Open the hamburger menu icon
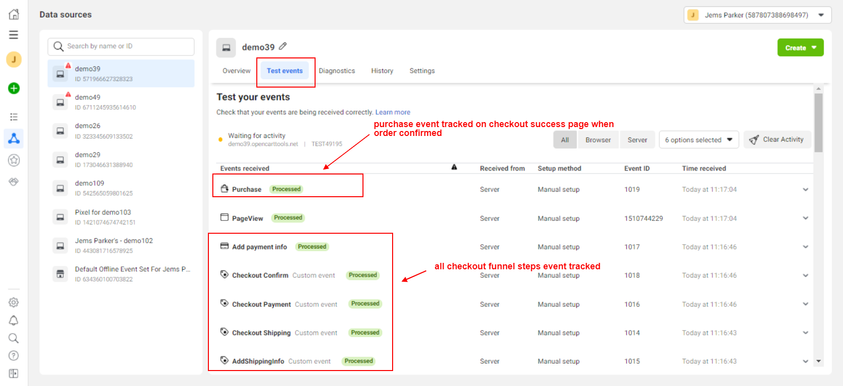The height and width of the screenshot is (386, 843). click(14, 35)
